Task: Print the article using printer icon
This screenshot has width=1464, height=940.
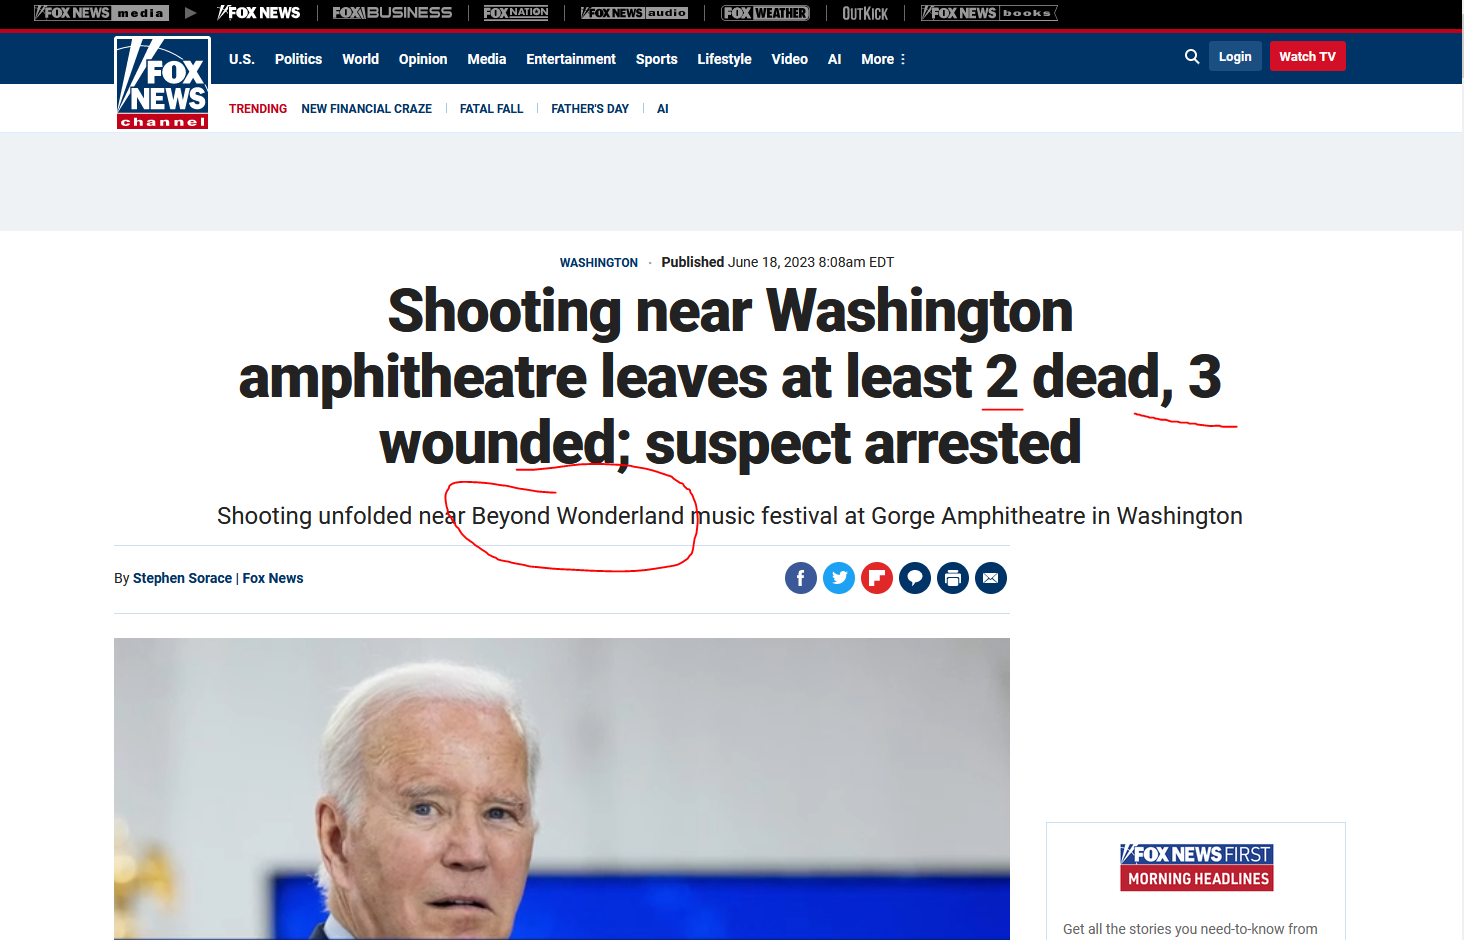Action: point(953,578)
